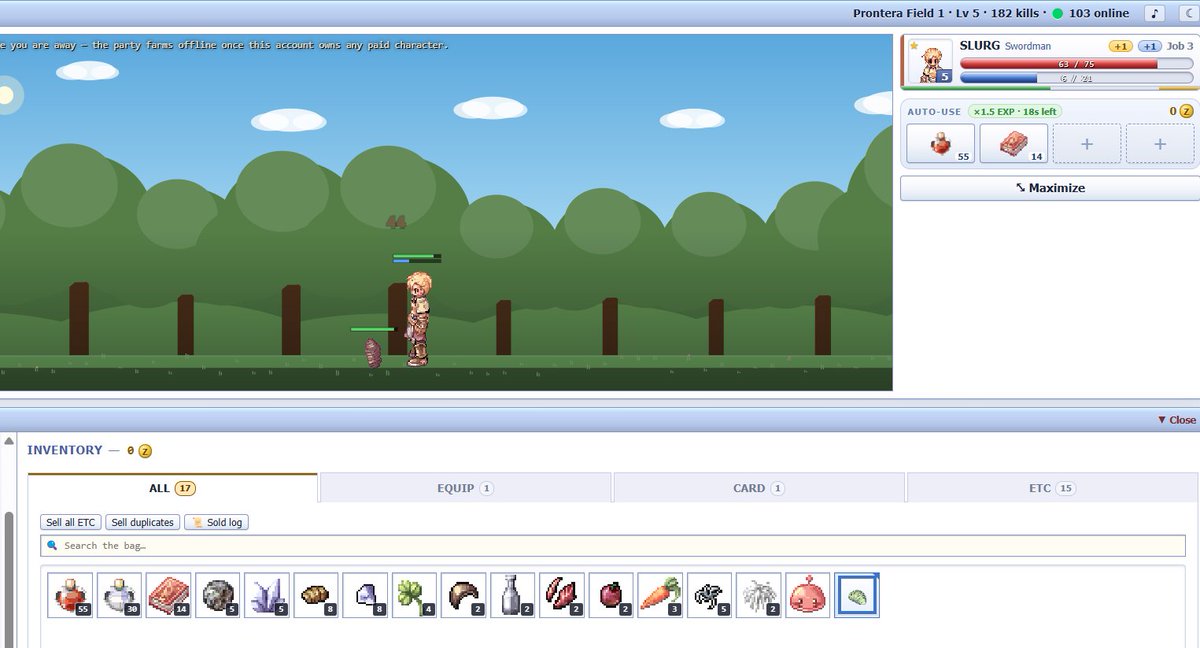Add item to the last empty auto-use slot
This screenshot has width=1200, height=648.
[1160, 144]
